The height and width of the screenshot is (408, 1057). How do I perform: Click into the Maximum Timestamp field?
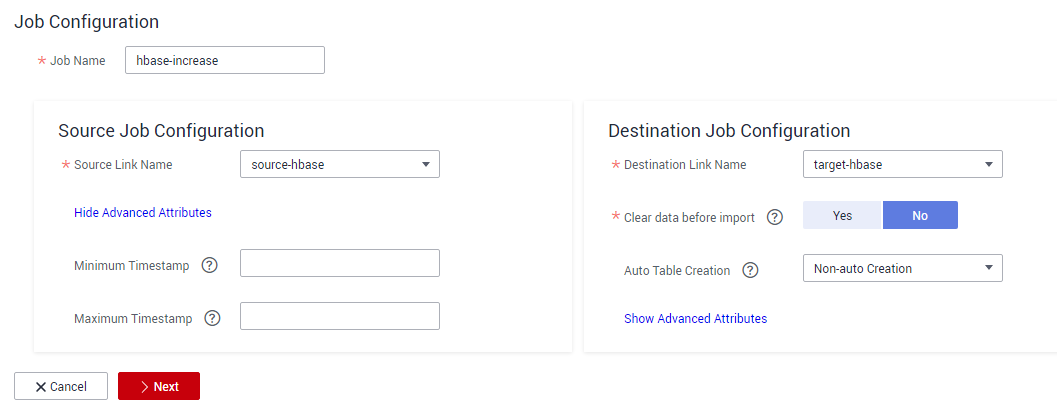click(x=340, y=316)
